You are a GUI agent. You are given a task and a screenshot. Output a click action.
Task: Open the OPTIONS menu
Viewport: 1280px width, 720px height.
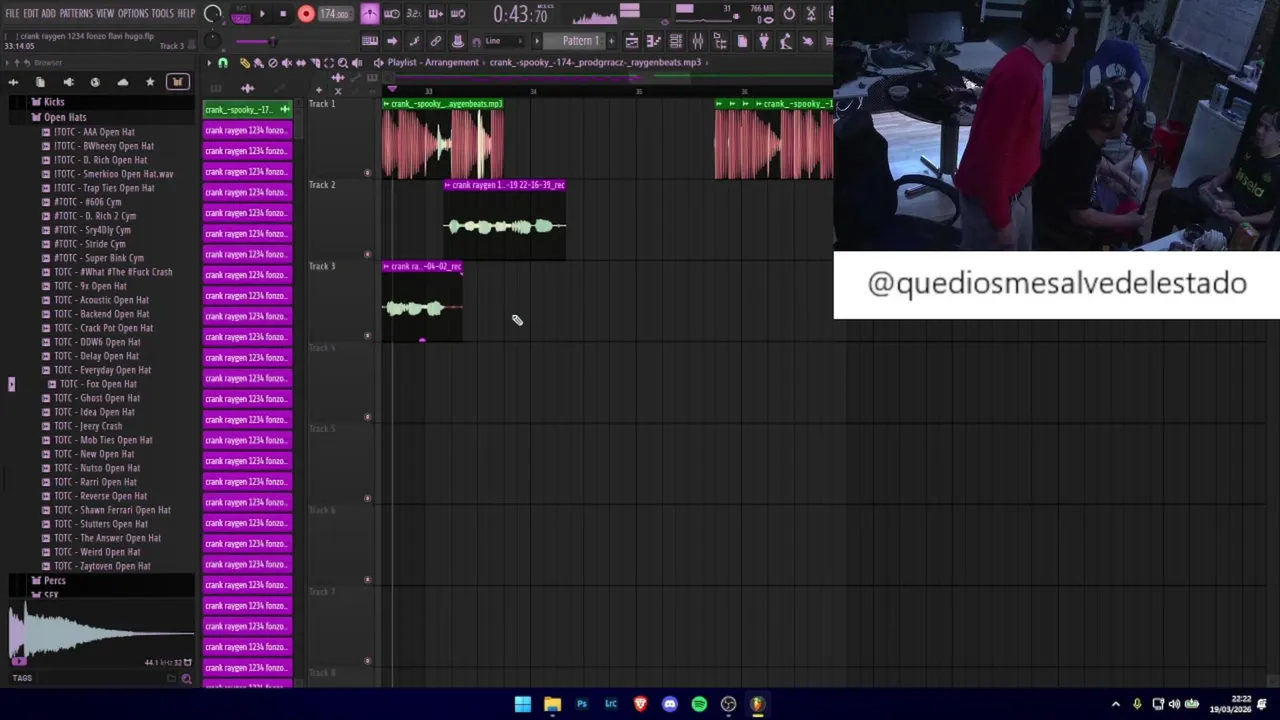[x=133, y=14]
